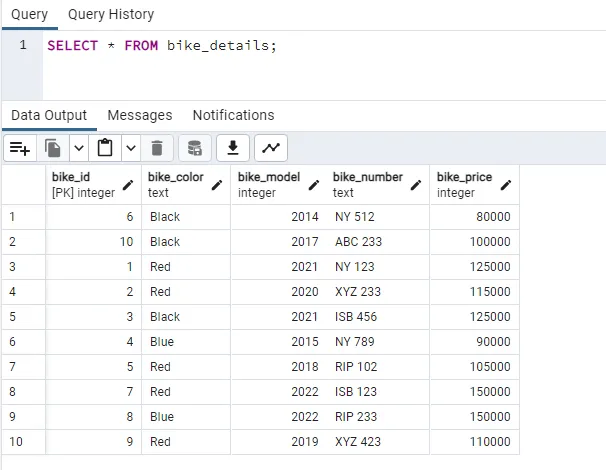This screenshot has width=606, height=470.
Task: Open the Messages tab
Action: point(139,115)
